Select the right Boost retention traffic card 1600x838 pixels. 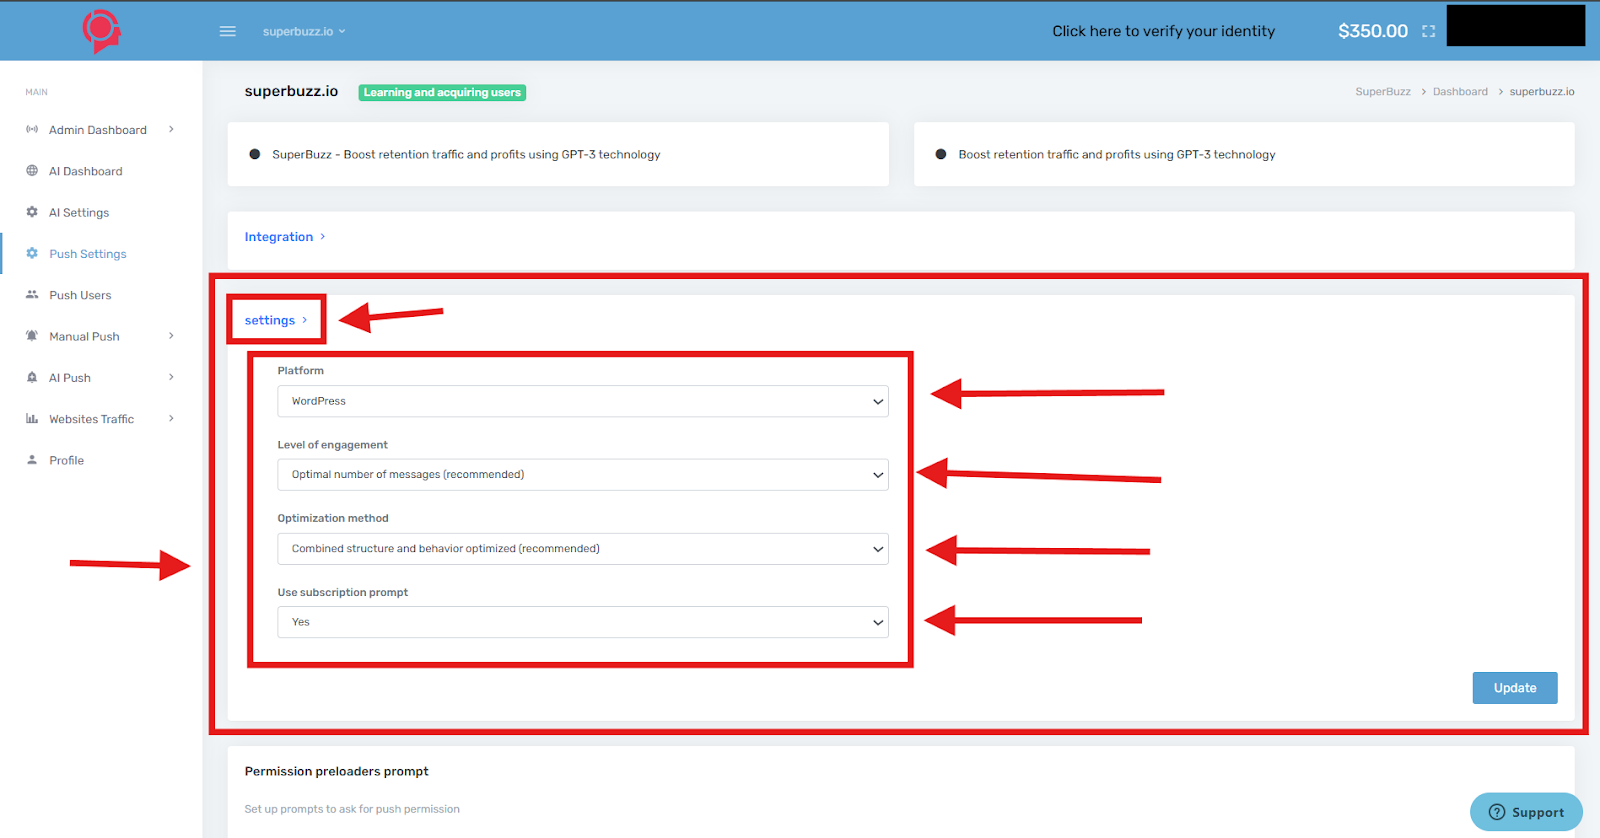point(1244,154)
